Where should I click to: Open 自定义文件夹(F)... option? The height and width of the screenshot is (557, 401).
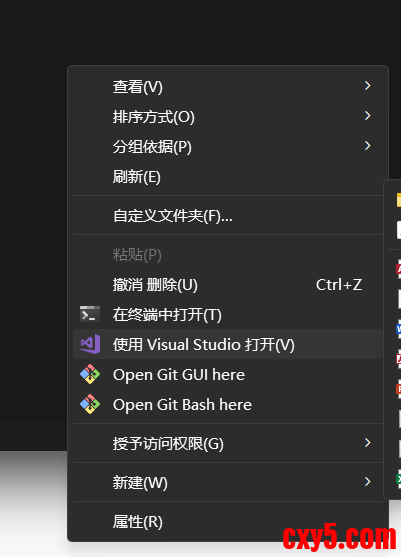coord(227,215)
